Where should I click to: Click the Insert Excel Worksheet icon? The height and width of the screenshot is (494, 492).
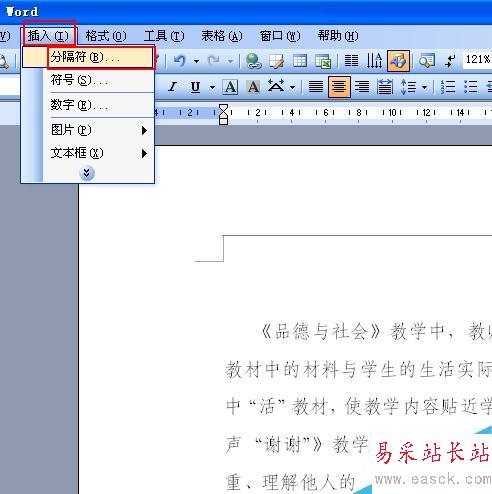point(323,61)
